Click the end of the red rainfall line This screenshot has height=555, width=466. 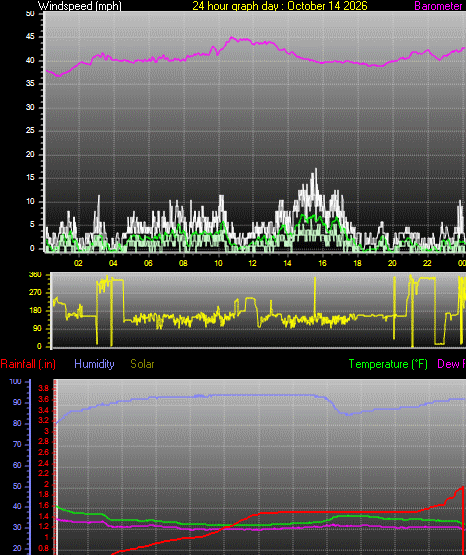[463, 488]
